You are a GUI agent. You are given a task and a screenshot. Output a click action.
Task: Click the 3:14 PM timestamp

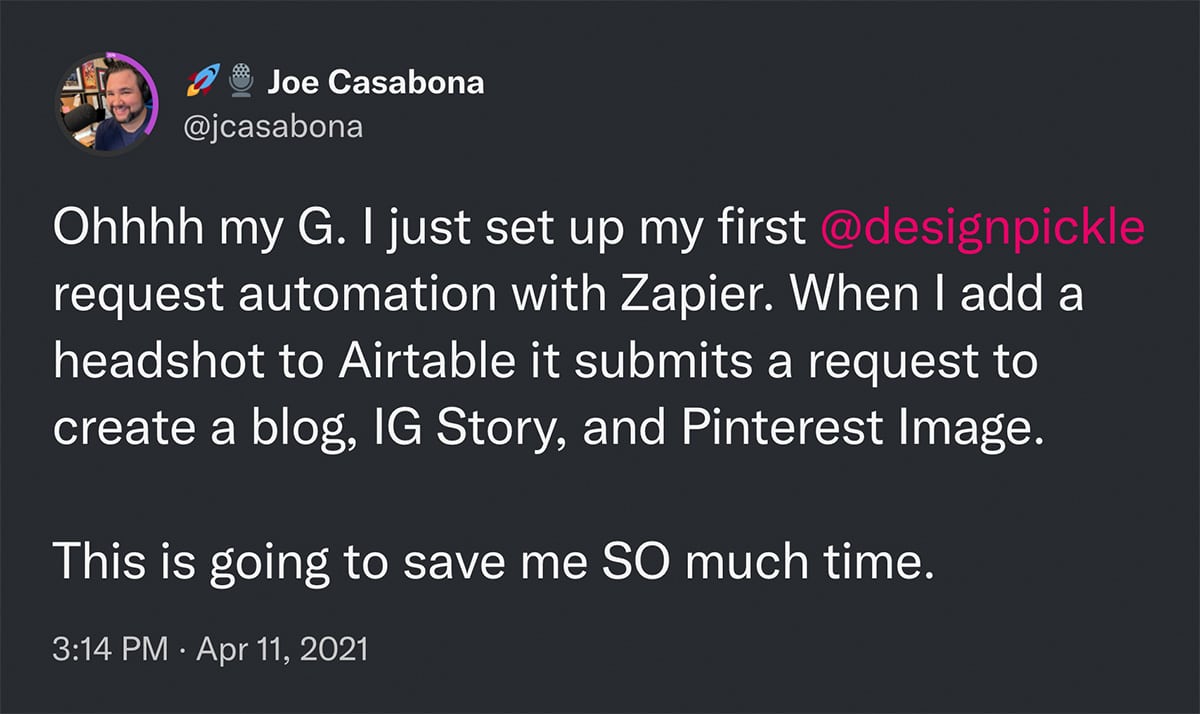click(110, 650)
